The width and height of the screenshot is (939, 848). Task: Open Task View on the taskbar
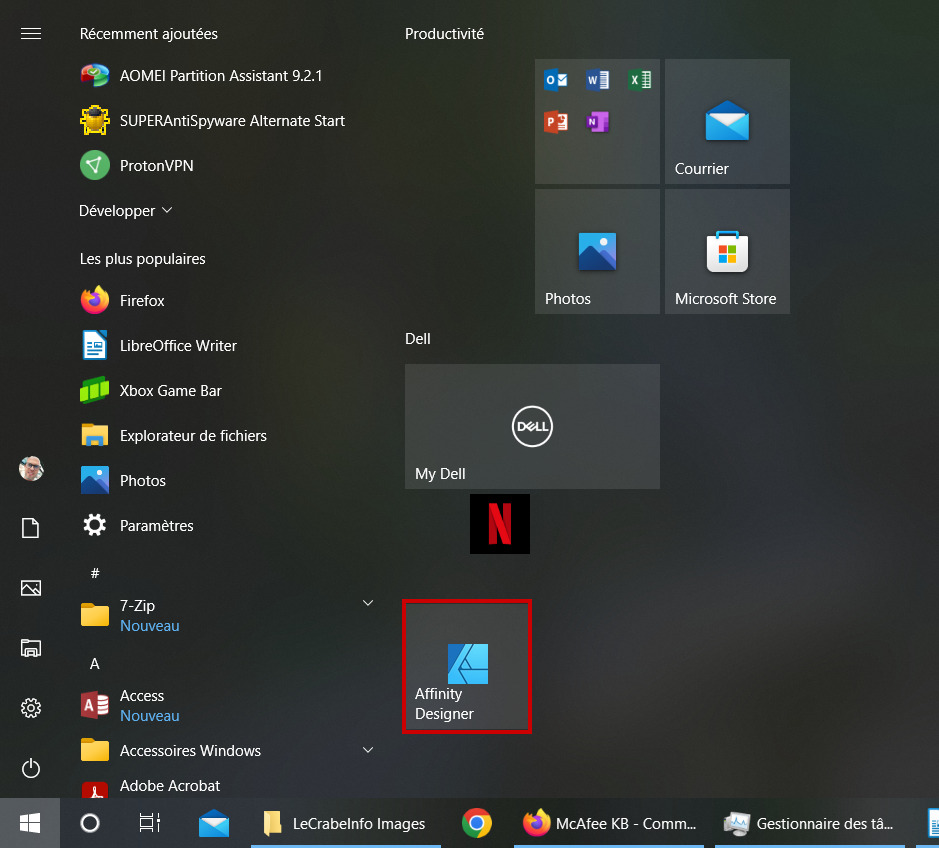pos(150,823)
